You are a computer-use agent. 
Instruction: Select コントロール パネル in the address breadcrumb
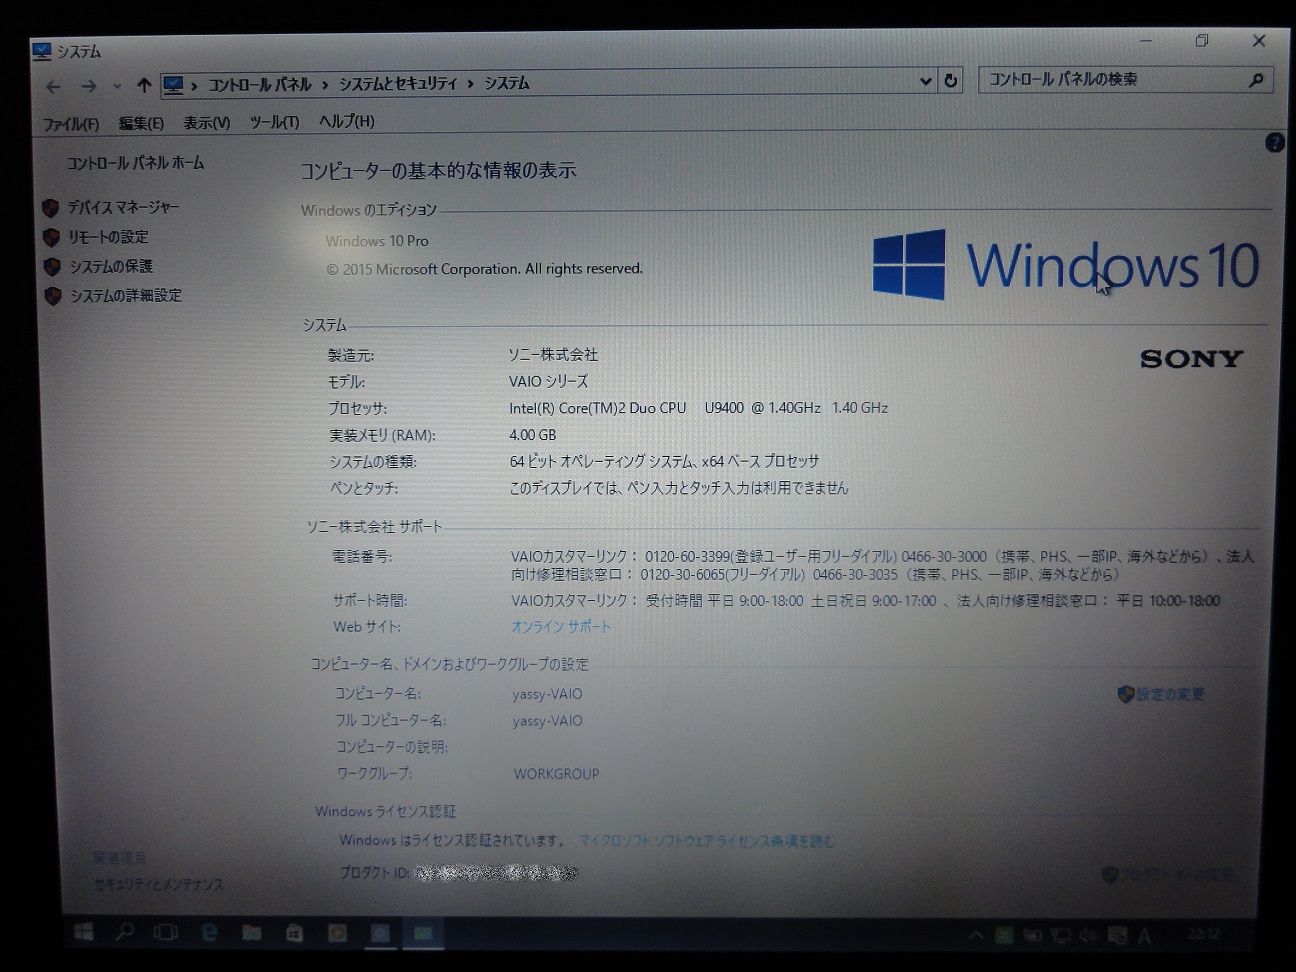point(260,85)
